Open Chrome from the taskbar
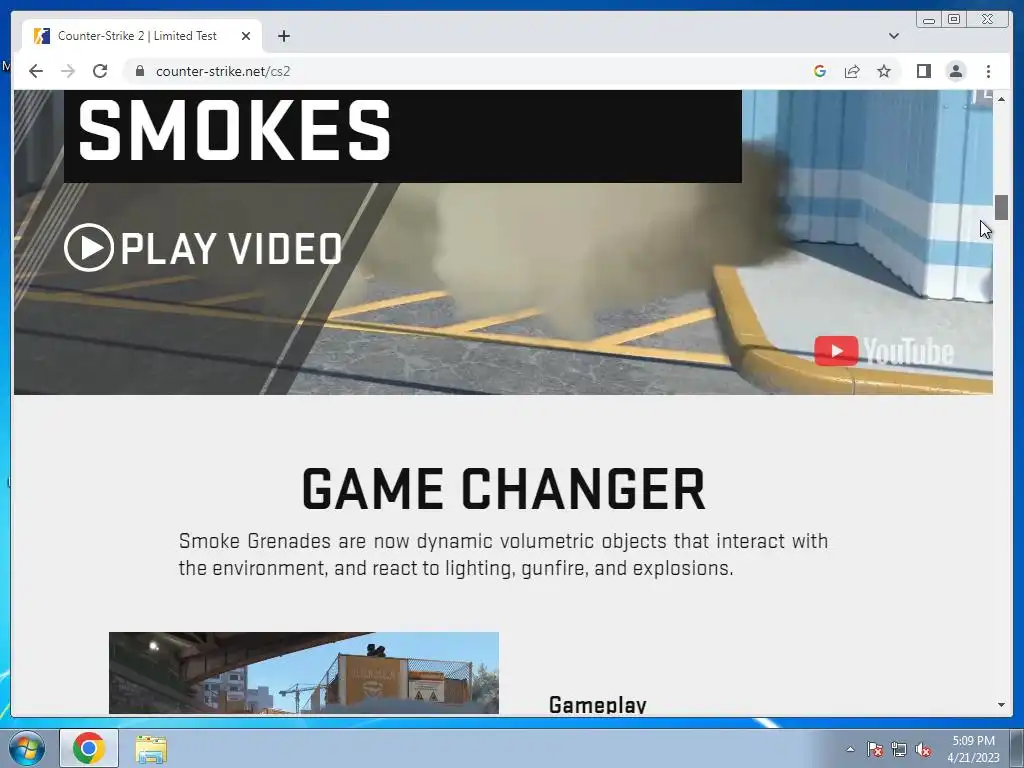1024x768 pixels. tap(89, 748)
